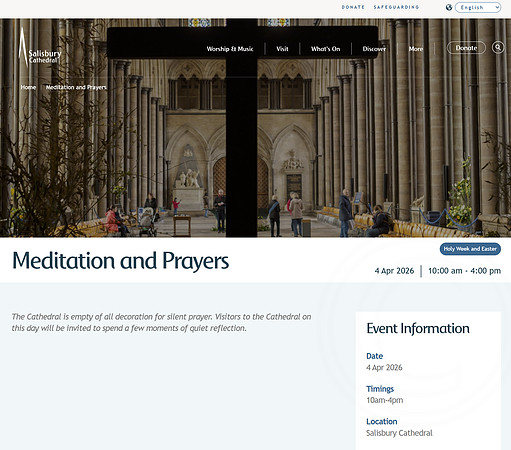Click the rounded Donate button
This screenshot has height=450, width=511.
(466, 48)
